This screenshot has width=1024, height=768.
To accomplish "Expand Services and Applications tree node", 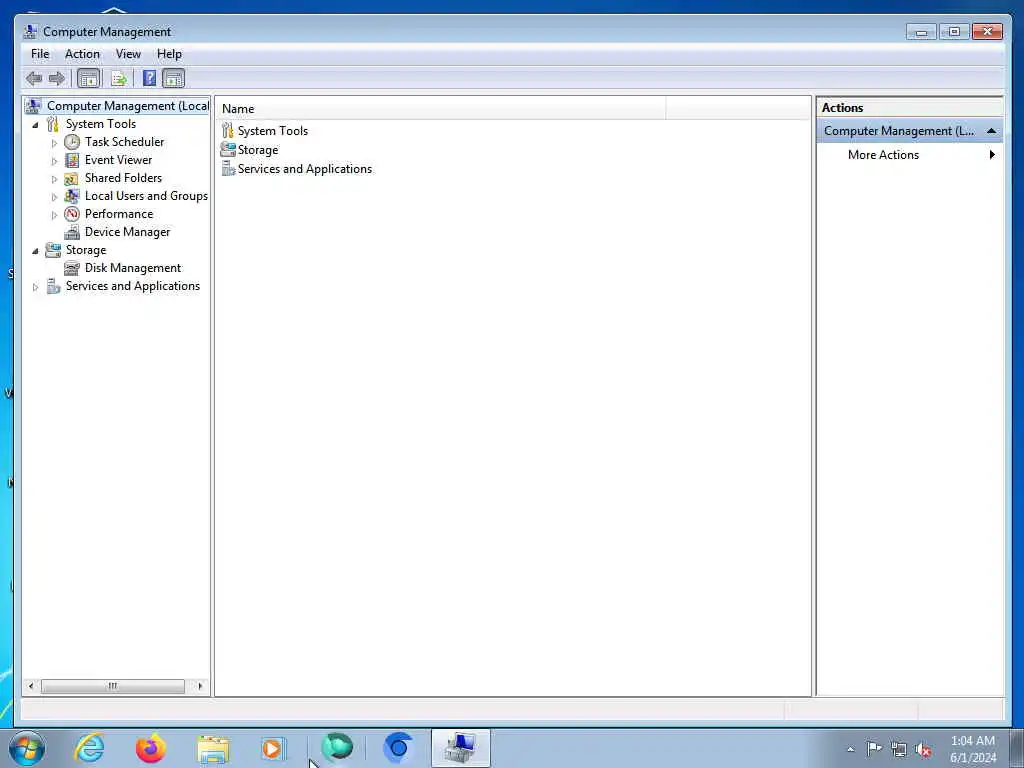I will click(35, 287).
